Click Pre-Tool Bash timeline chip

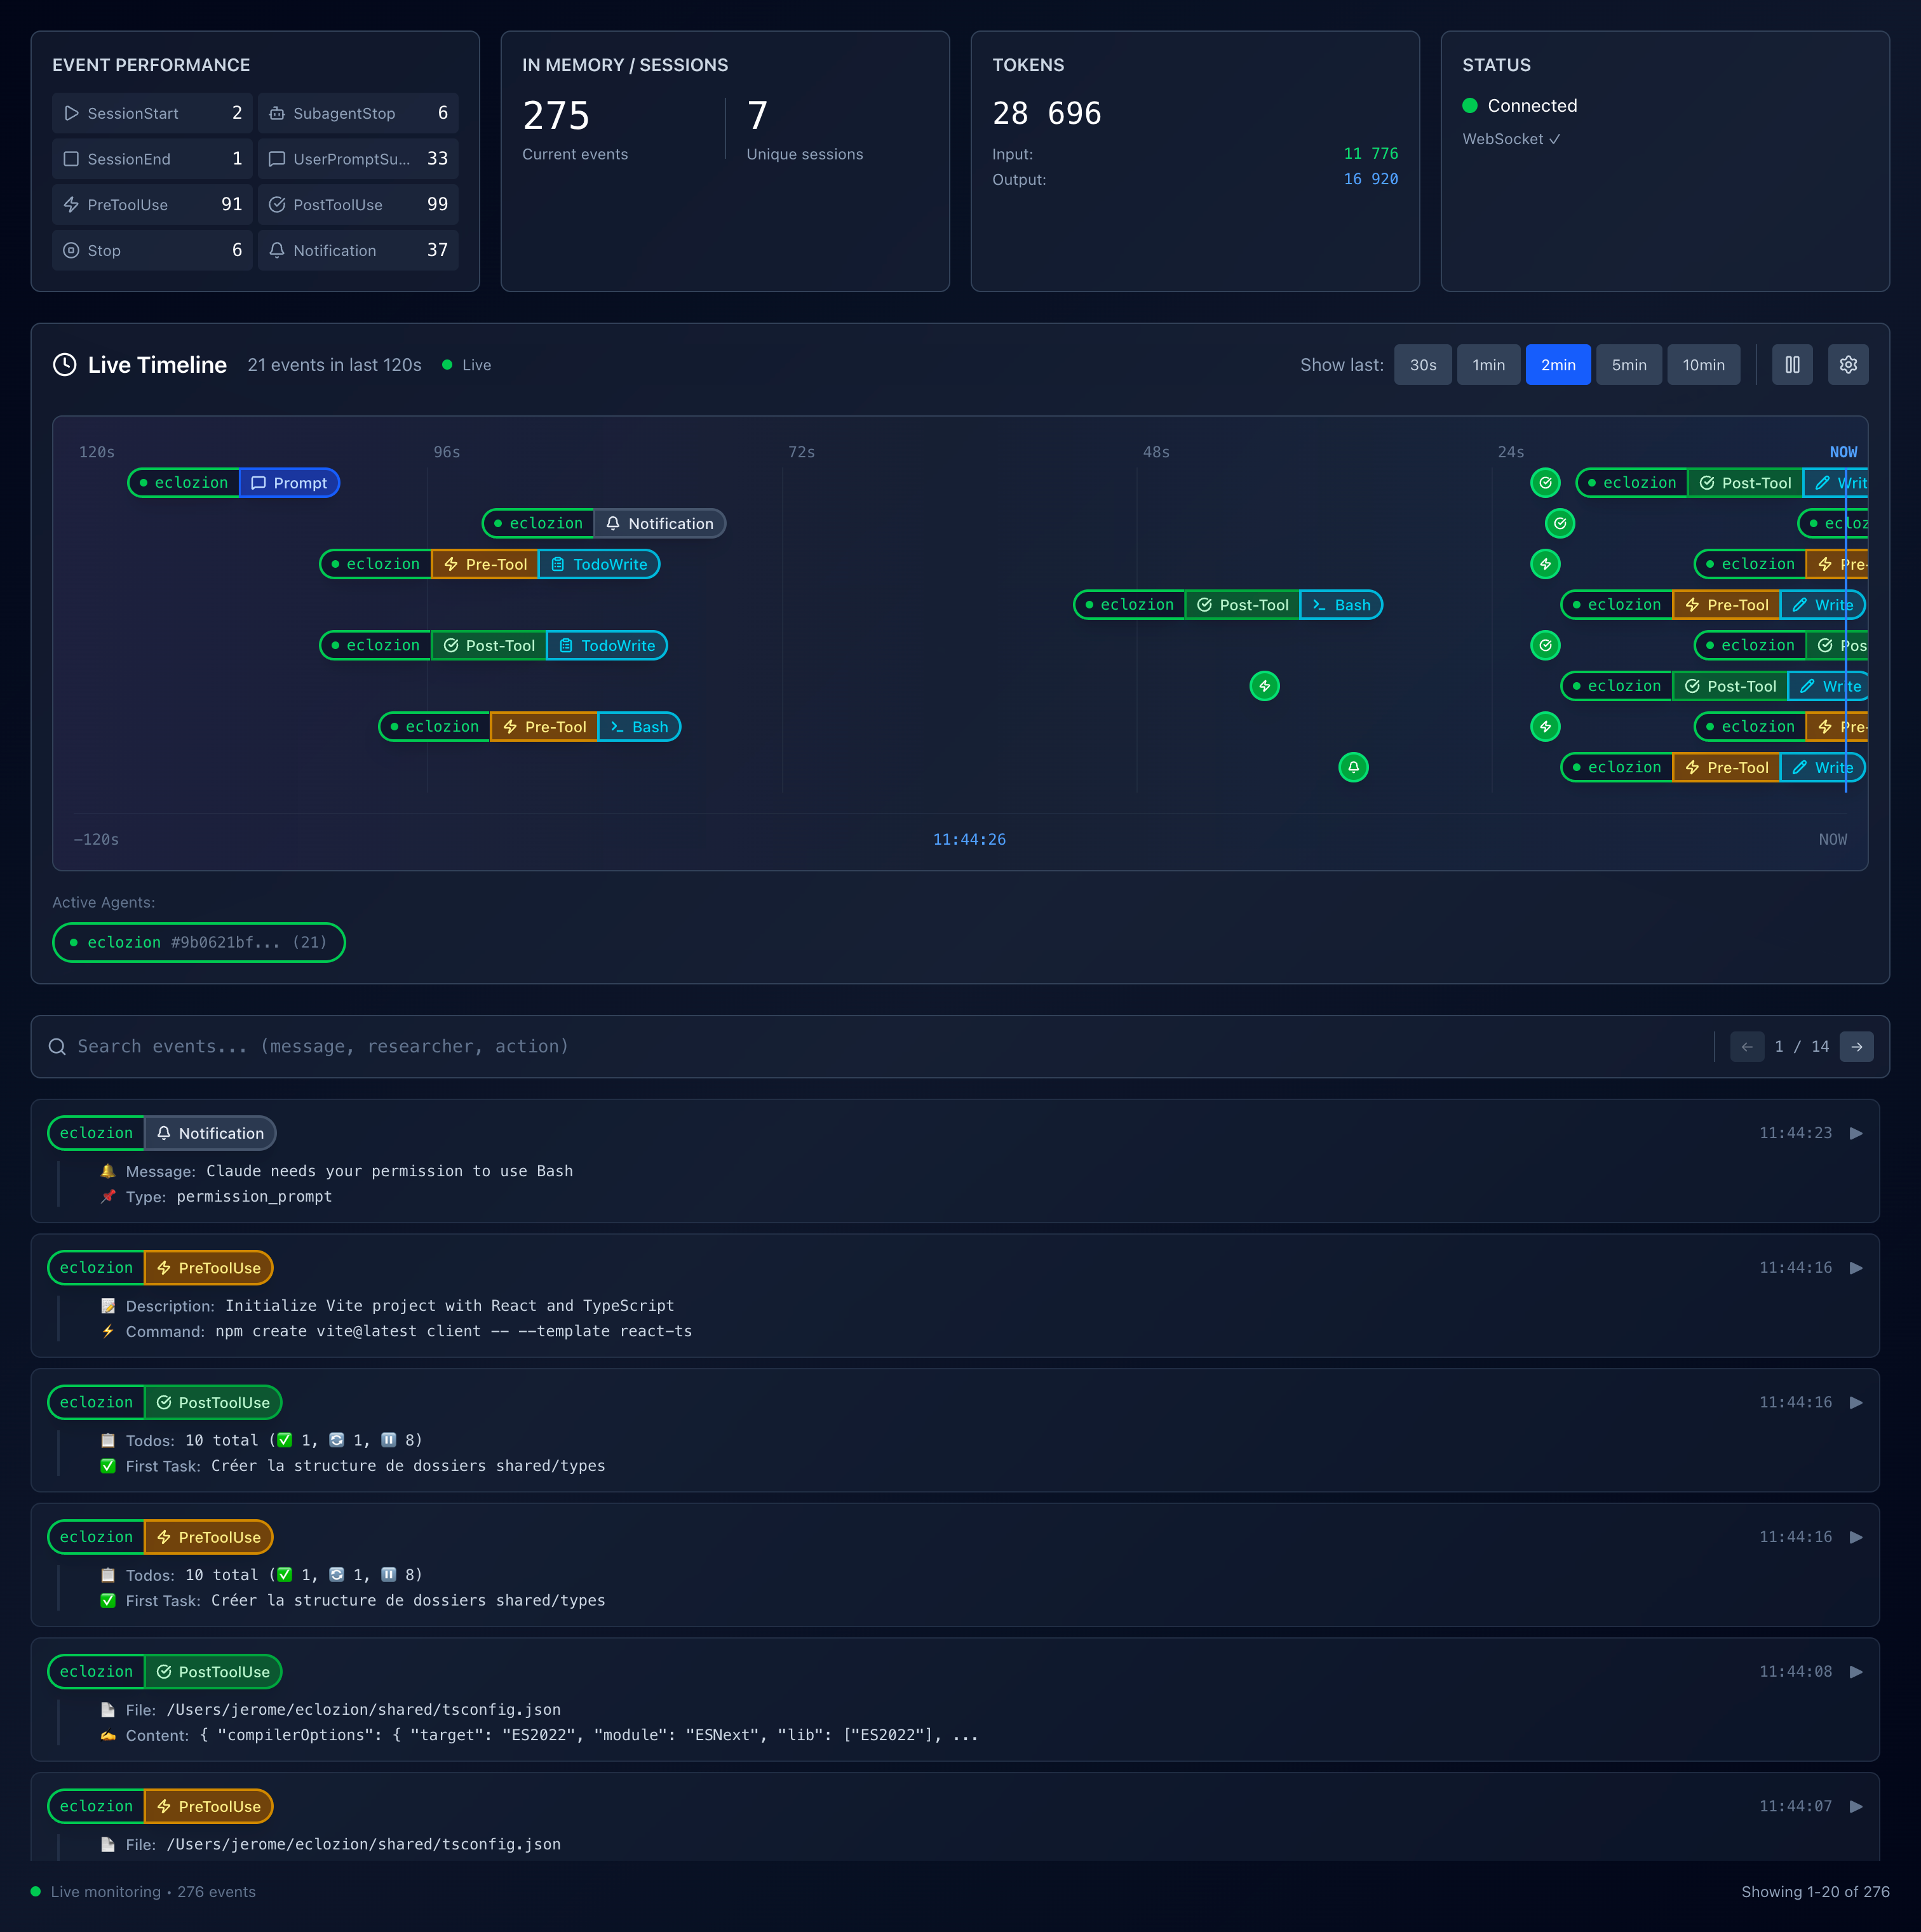[x=529, y=726]
